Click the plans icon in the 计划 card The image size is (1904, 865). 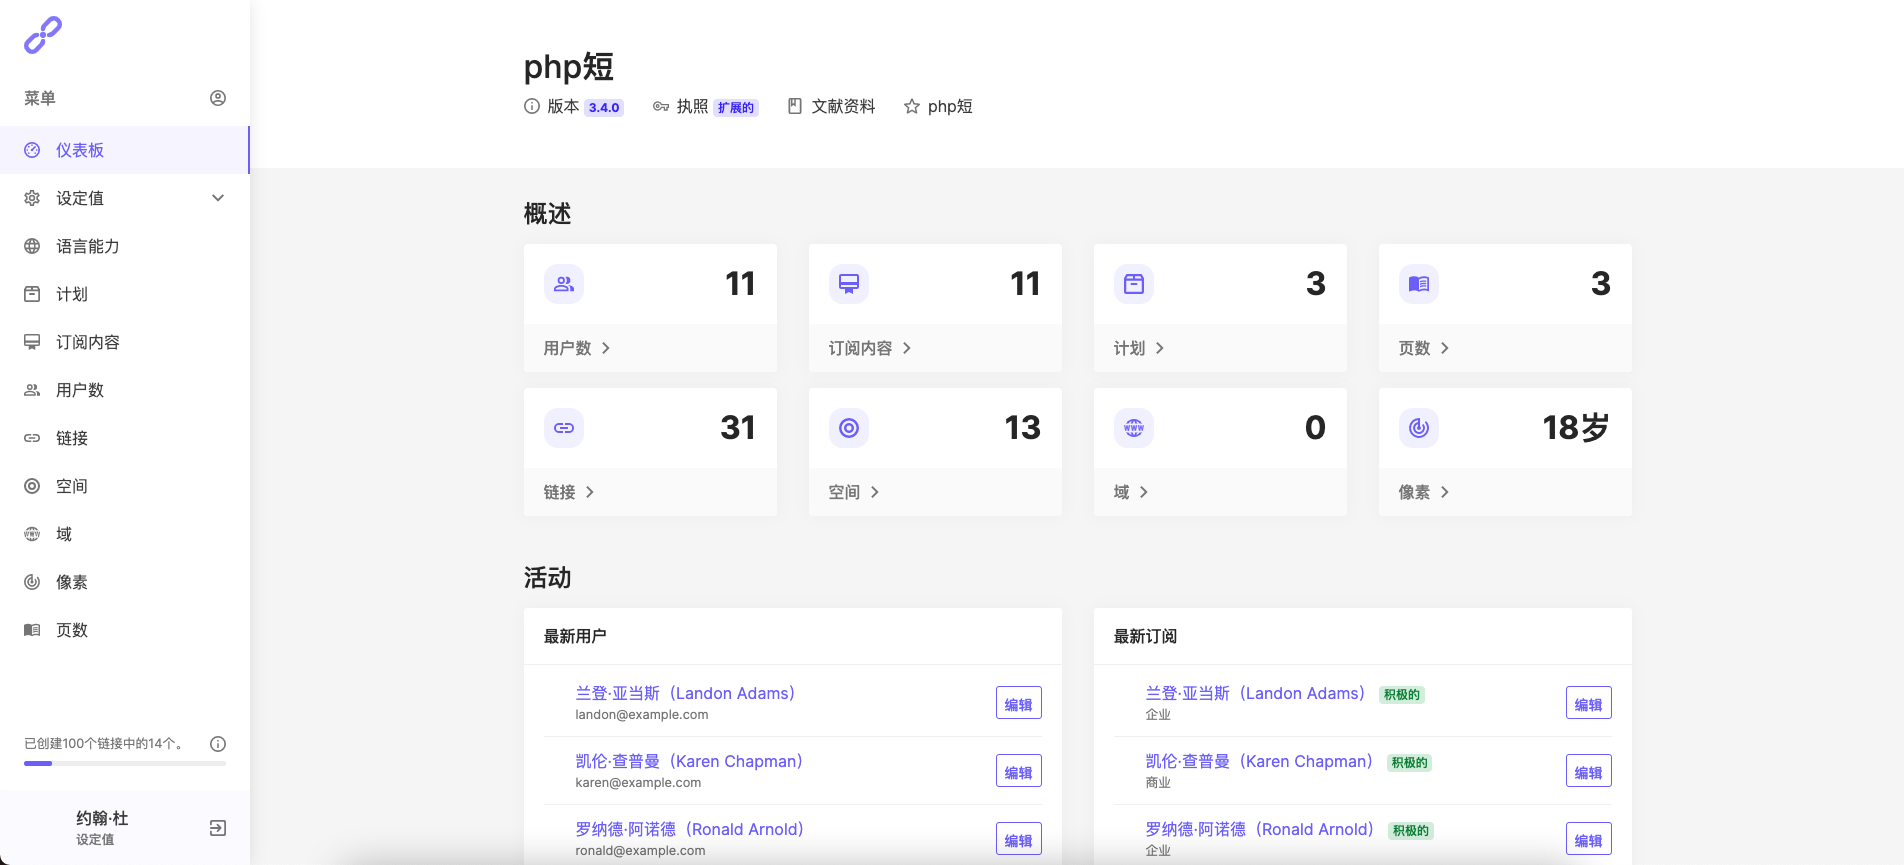point(1134,284)
